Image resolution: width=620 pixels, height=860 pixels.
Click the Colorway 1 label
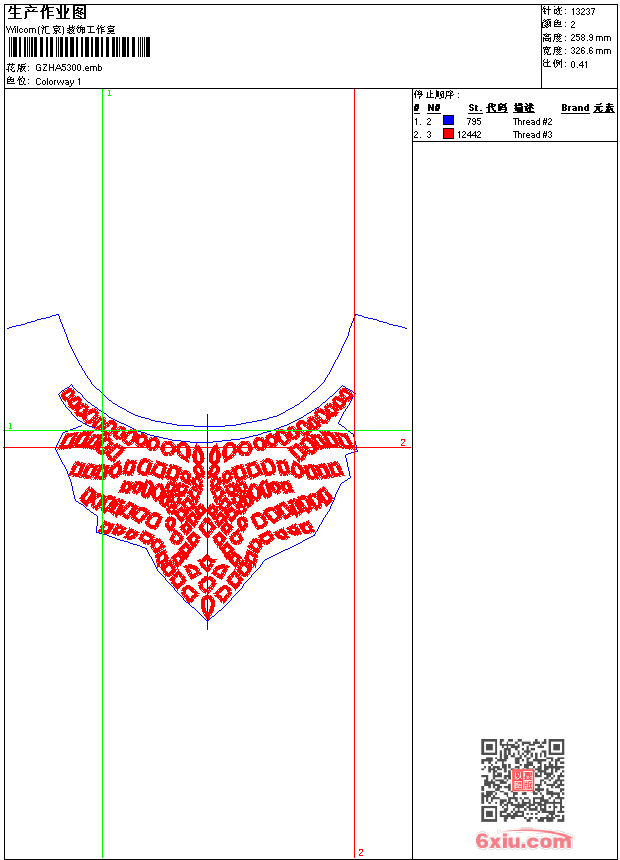click(x=58, y=81)
